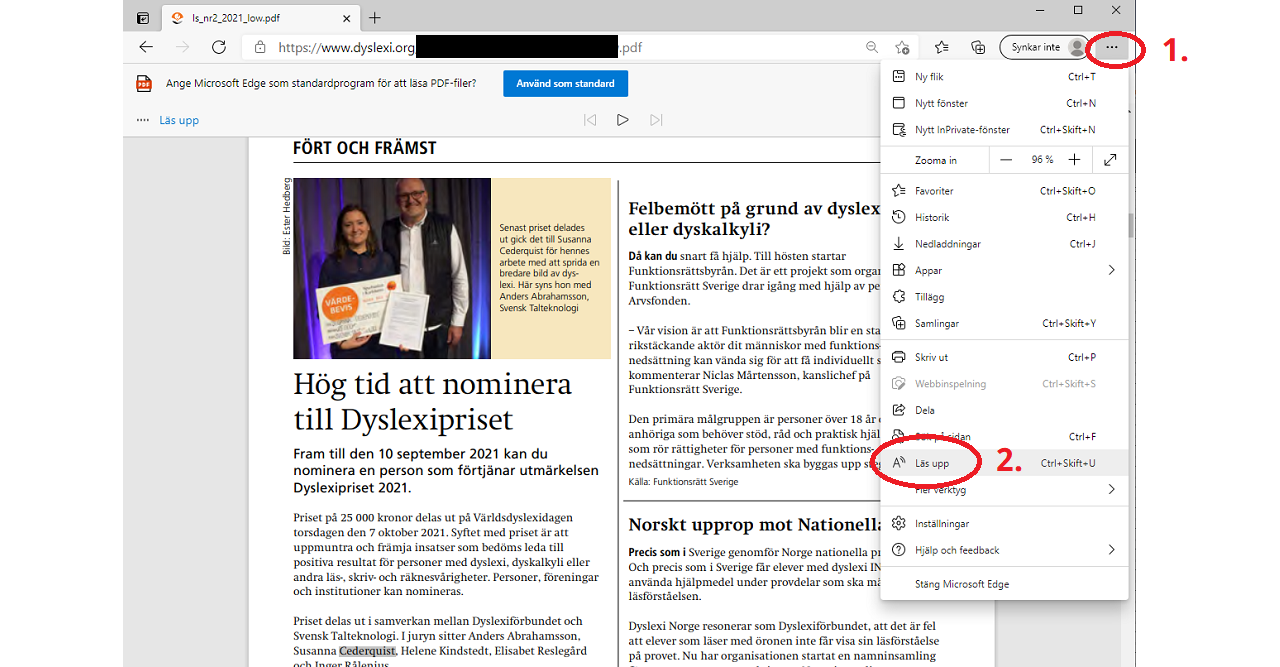Select Läs upp in the menu
Image resolution: width=1280 pixels, height=667 pixels.
(932, 463)
